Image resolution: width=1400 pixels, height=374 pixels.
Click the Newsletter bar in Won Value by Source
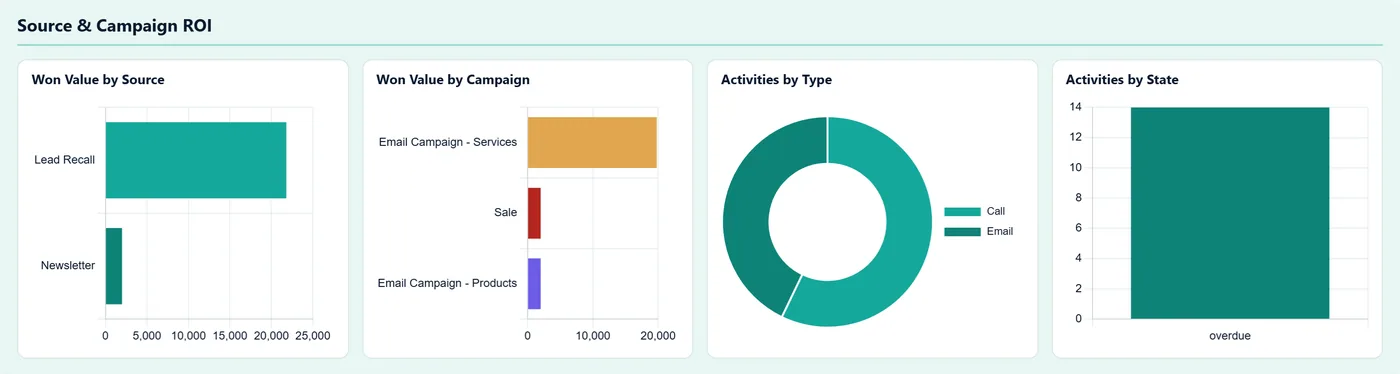[114, 266]
